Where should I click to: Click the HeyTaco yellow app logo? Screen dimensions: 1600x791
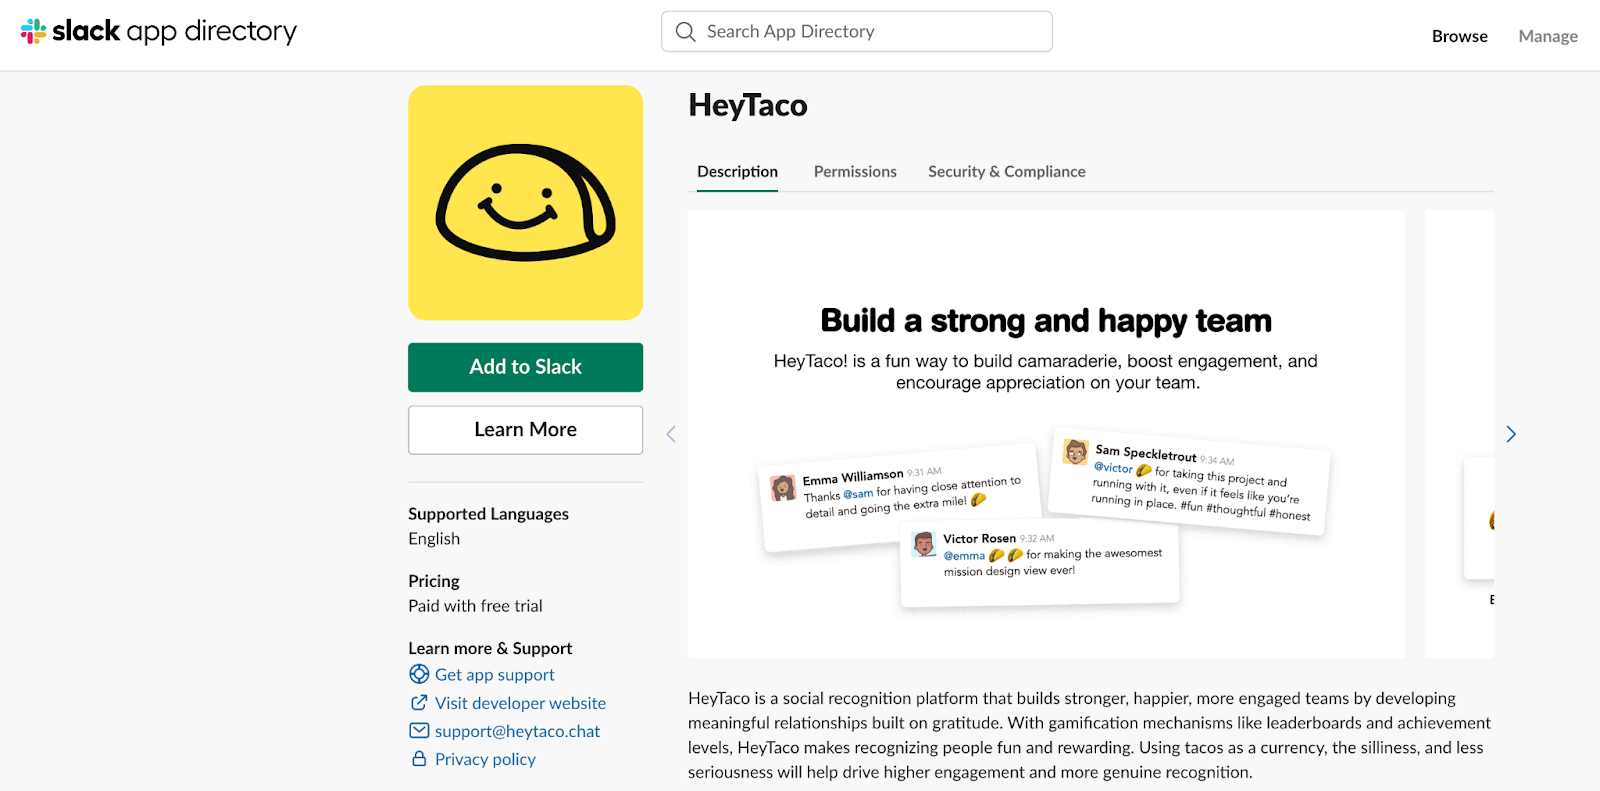point(525,203)
